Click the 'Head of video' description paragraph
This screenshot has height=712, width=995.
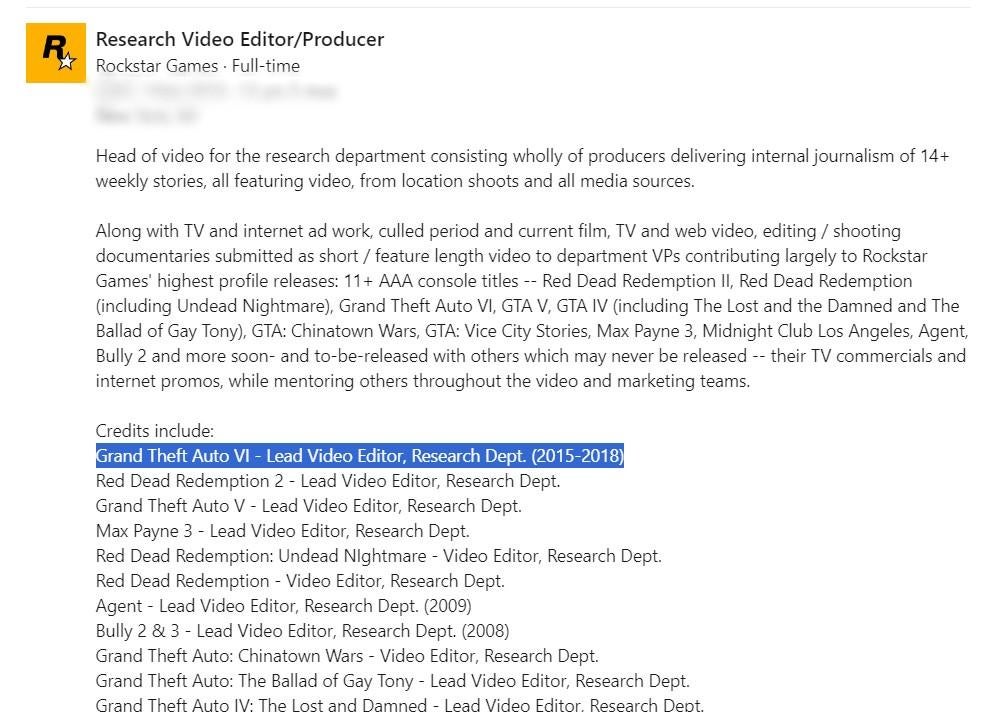[x=520, y=168]
